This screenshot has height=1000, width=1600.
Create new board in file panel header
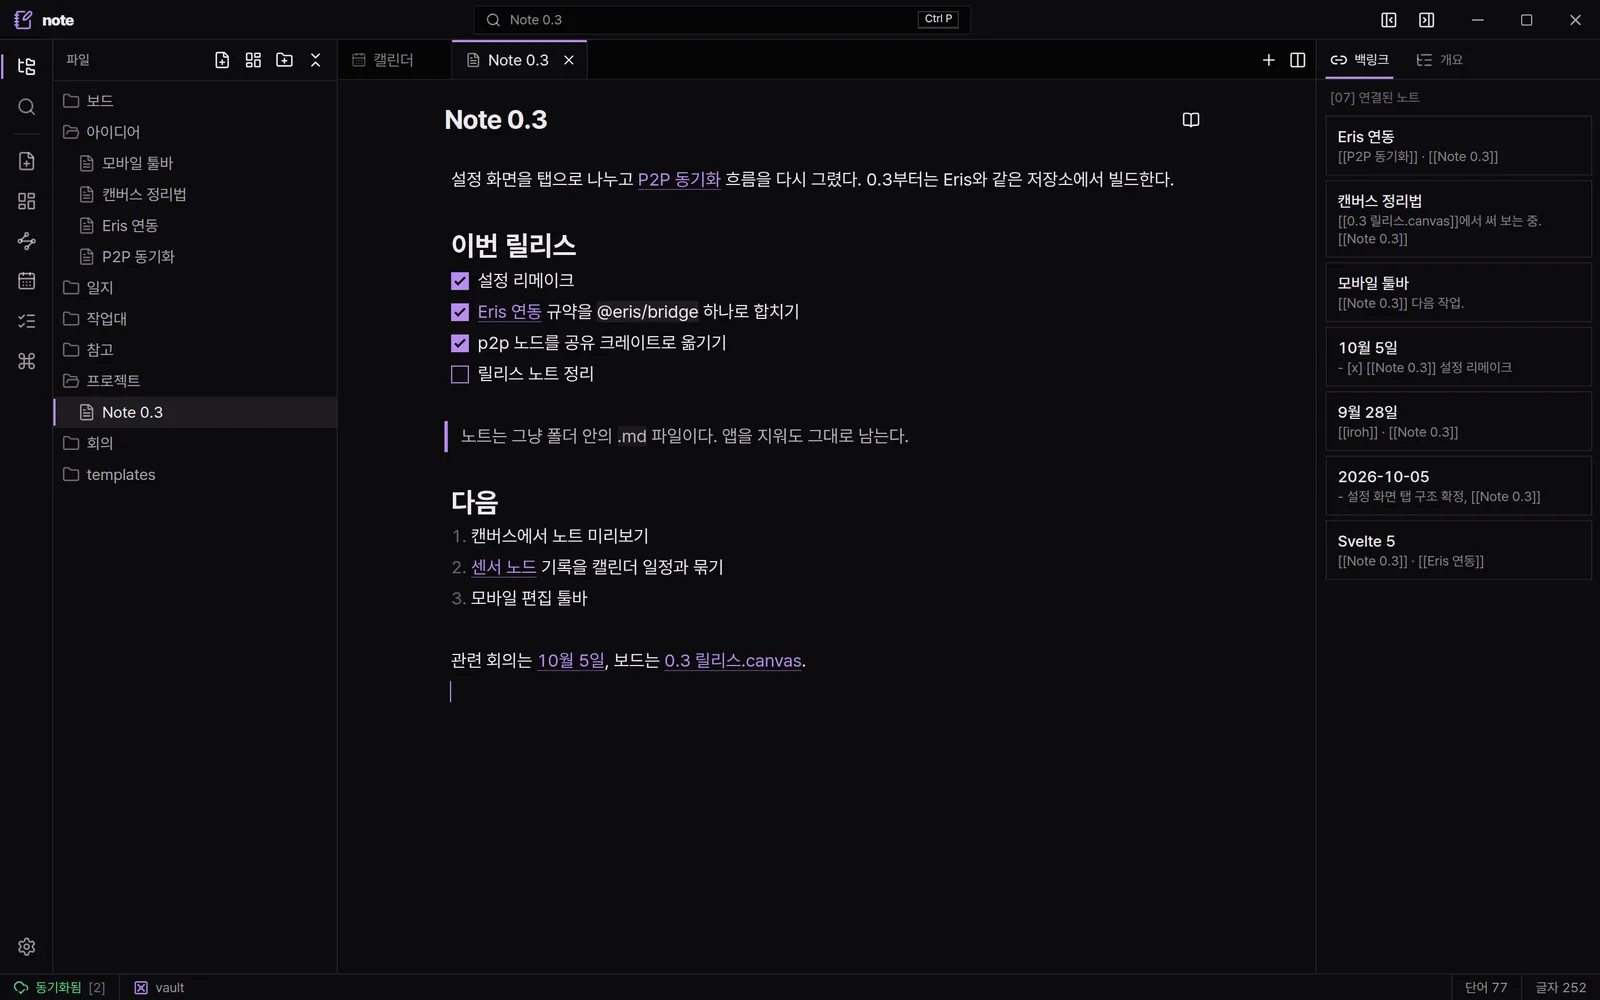click(253, 60)
